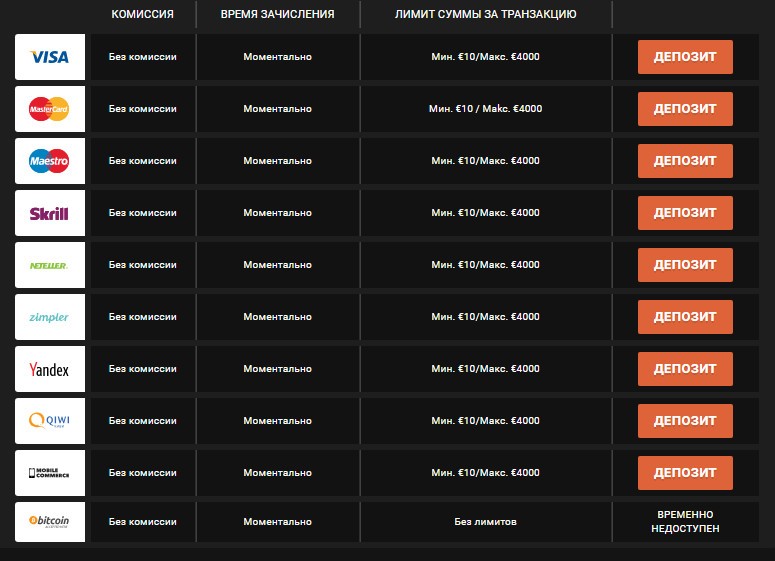
Task: Click the limit text in VISA row
Action: (x=485, y=57)
